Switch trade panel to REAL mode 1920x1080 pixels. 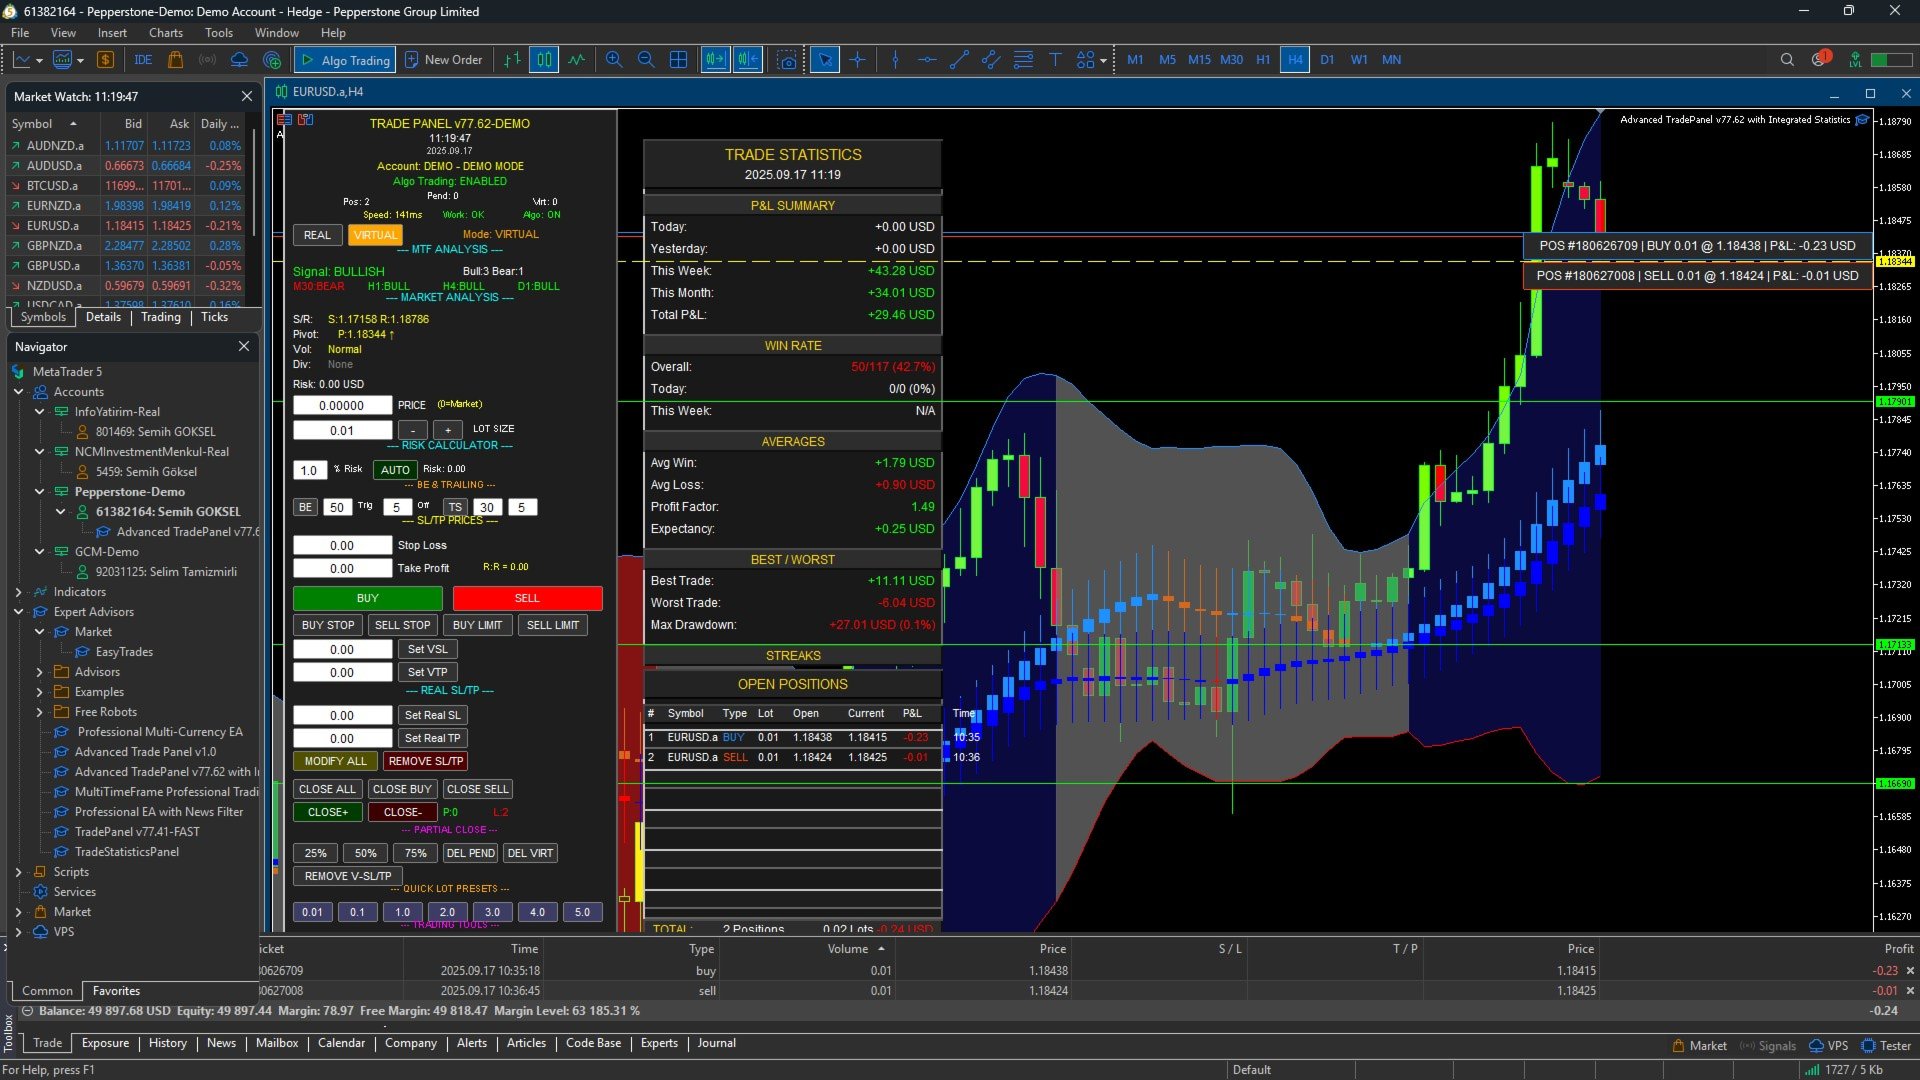click(317, 235)
